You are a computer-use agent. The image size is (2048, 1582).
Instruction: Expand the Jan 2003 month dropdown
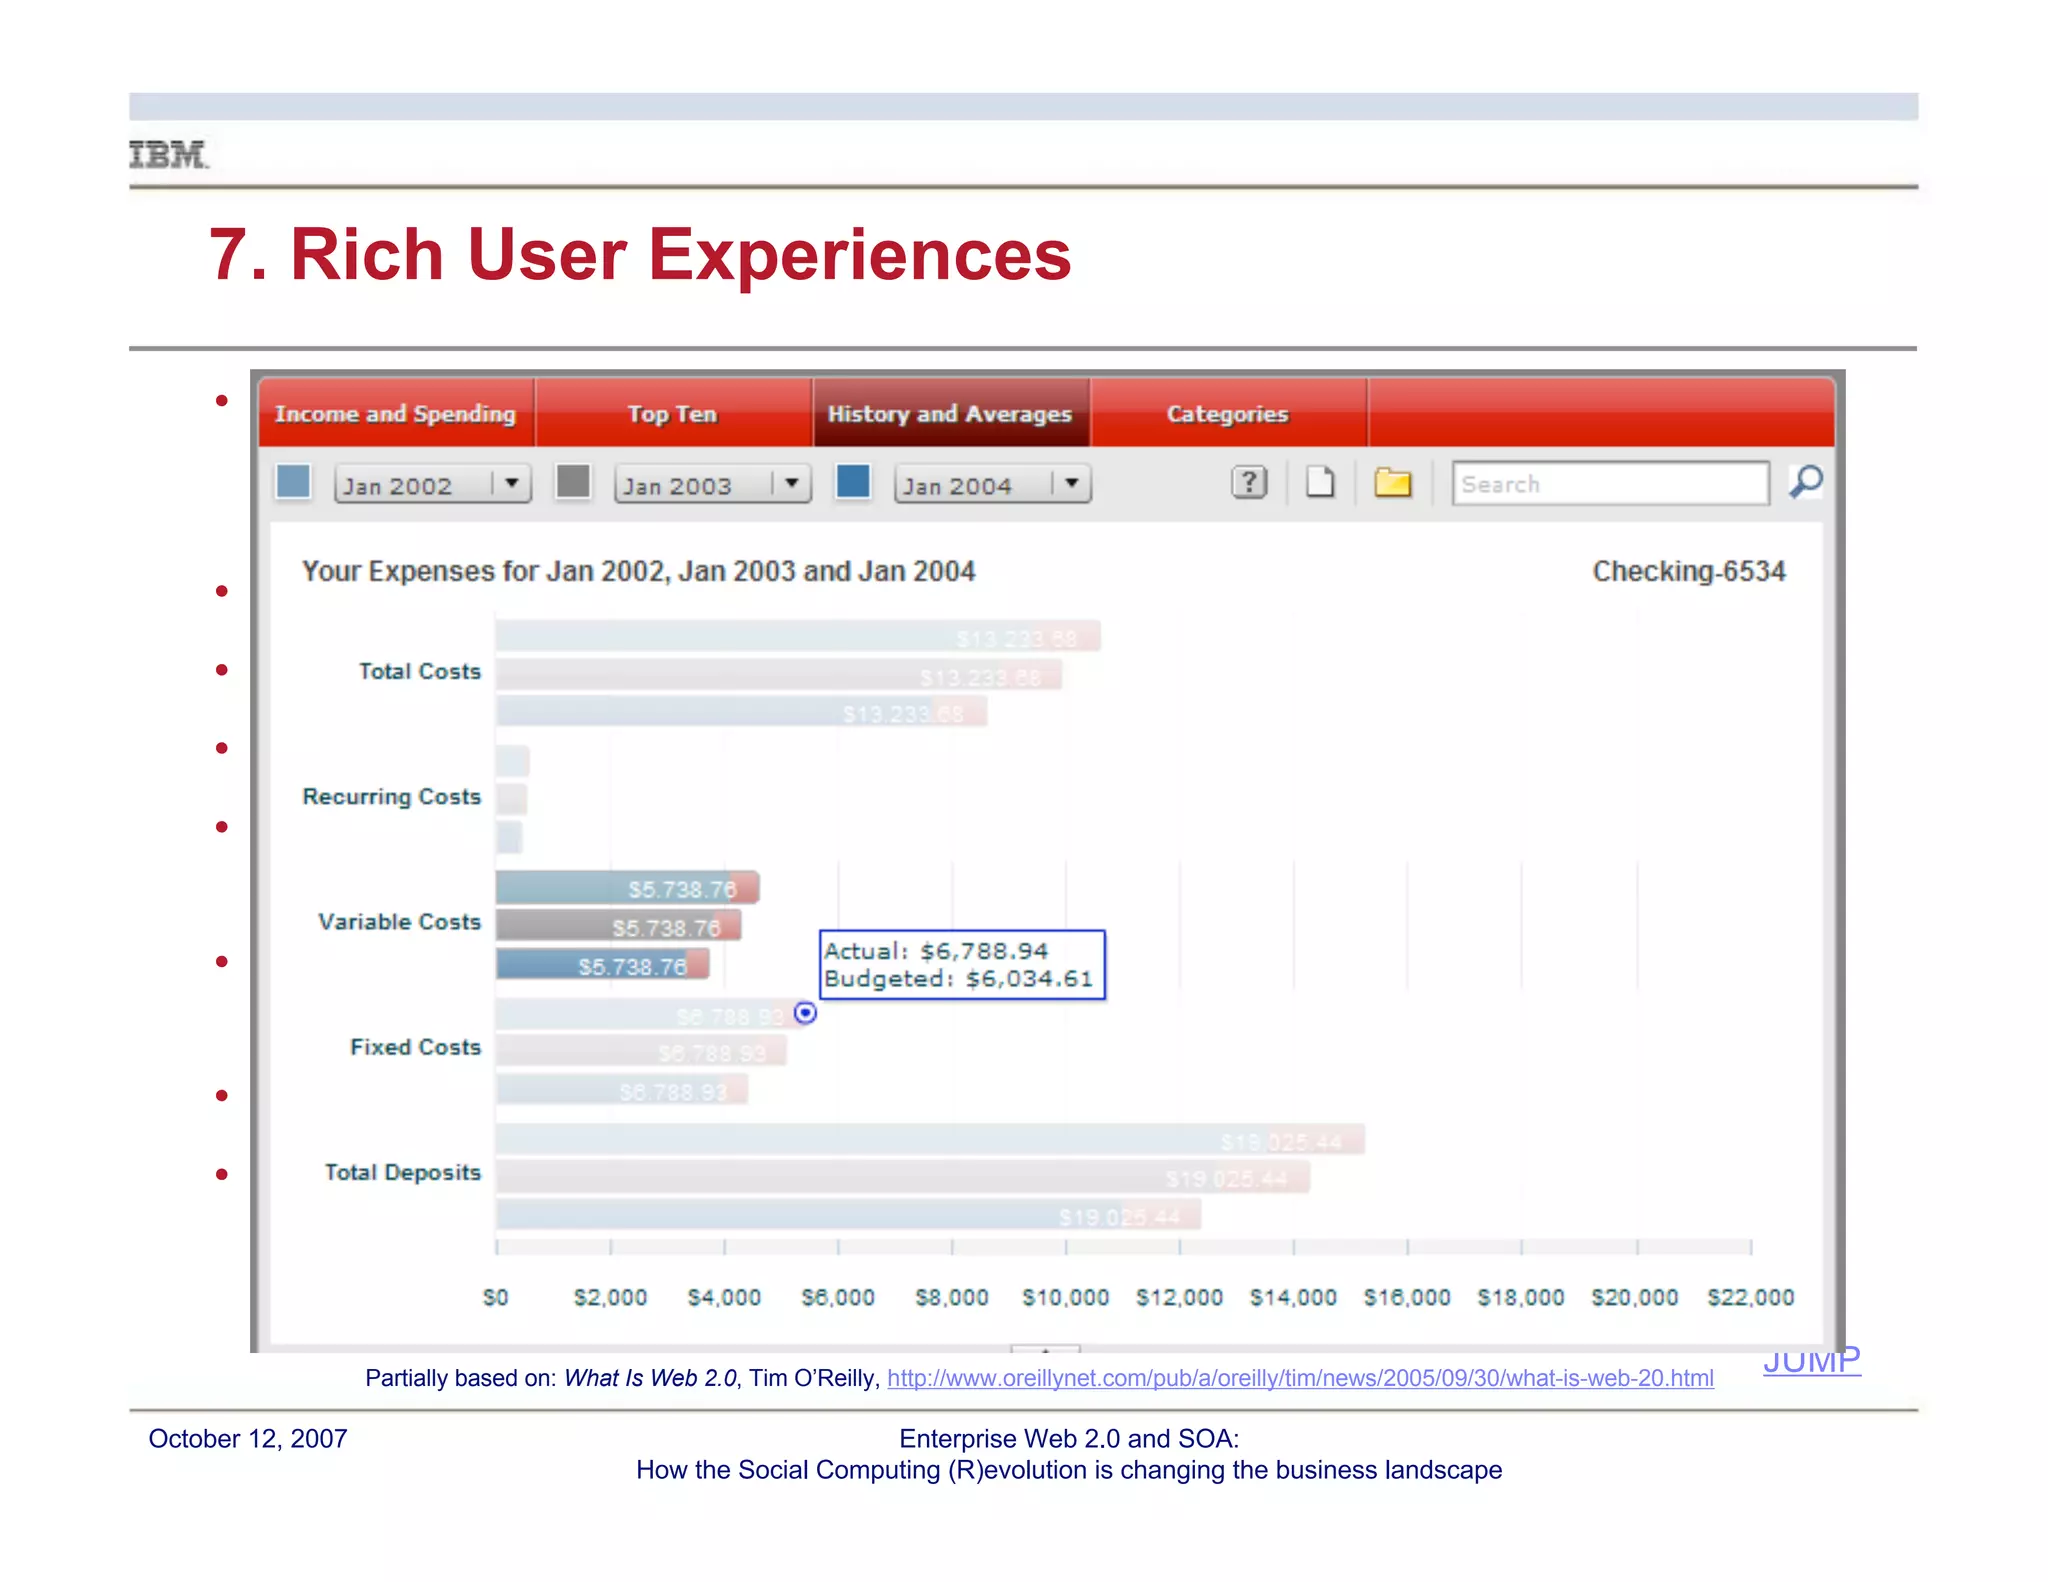click(x=712, y=485)
